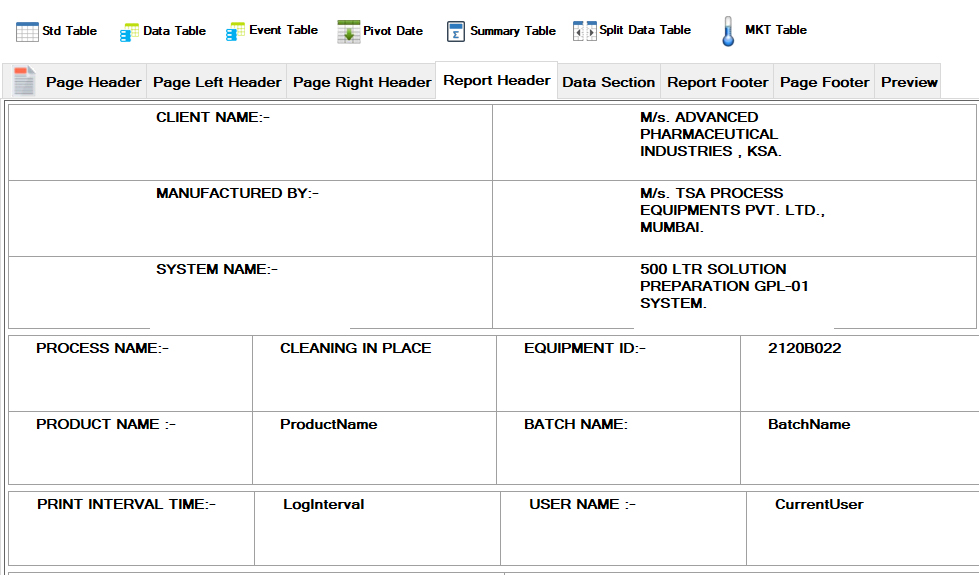This screenshot has height=575, width=979.
Task: Open the Preview tab
Action: tap(908, 82)
